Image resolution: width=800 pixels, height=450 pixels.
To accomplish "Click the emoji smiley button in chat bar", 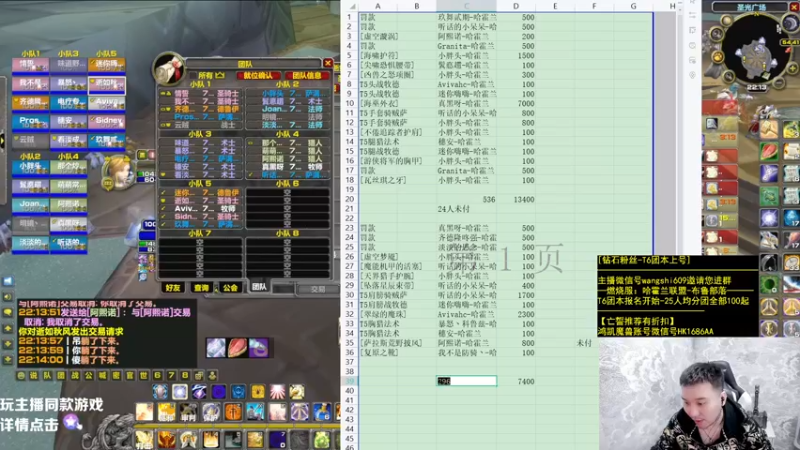I will pos(20,376).
